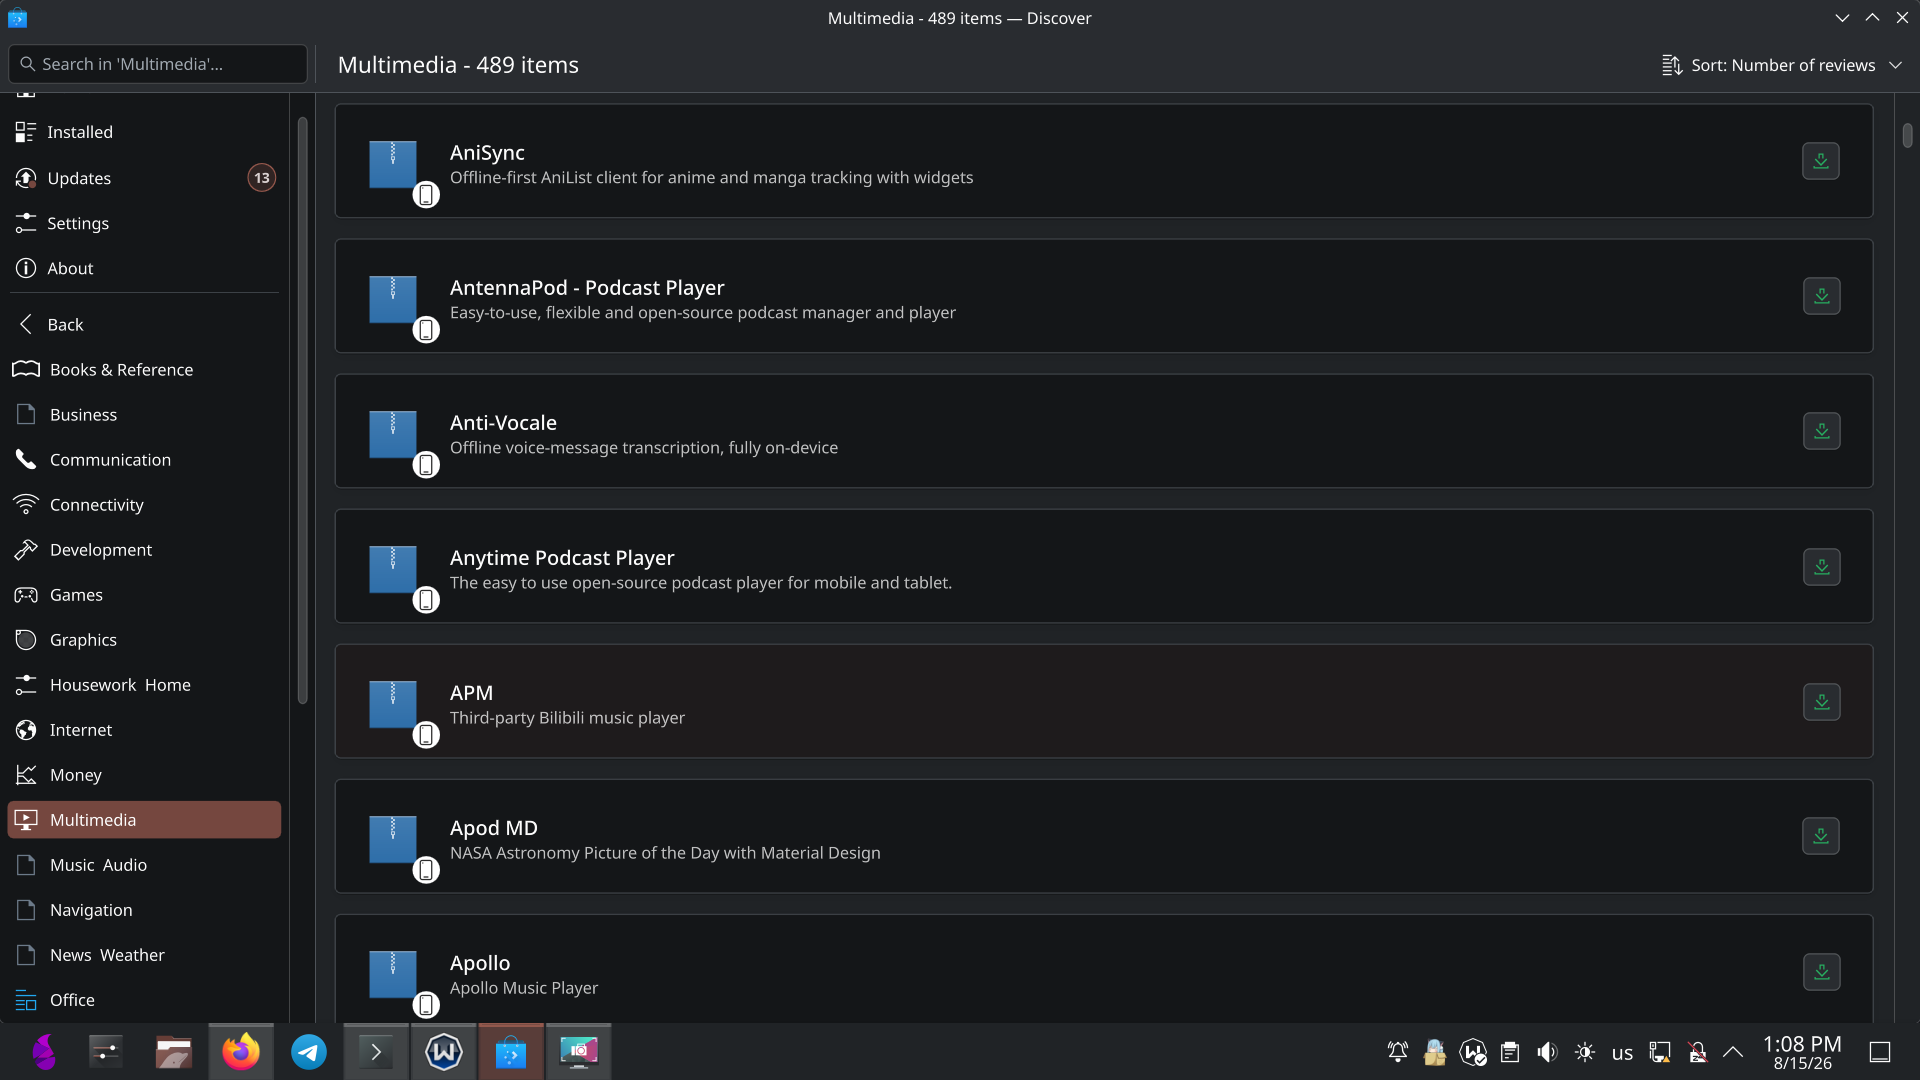1920x1080 pixels.
Task: Install Apod MD using download icon
Action: coord(1821,836)
